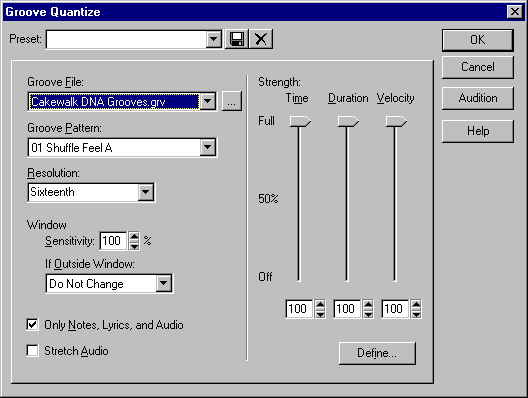Delete the preset with the X icon
The height and width of the screenshot is (398, 528).
pos(261,39)
